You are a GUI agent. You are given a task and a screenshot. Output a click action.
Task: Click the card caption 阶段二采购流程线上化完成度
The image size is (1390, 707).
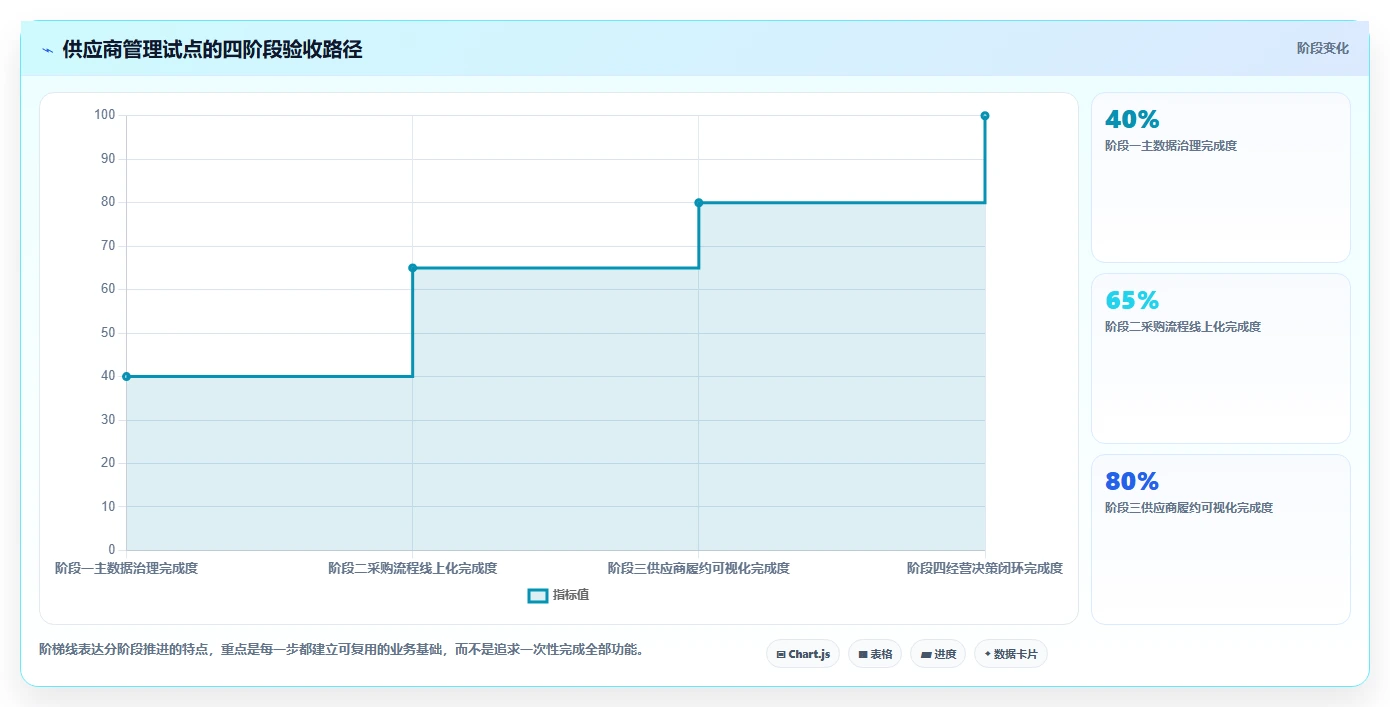(x=1183, y=327)
